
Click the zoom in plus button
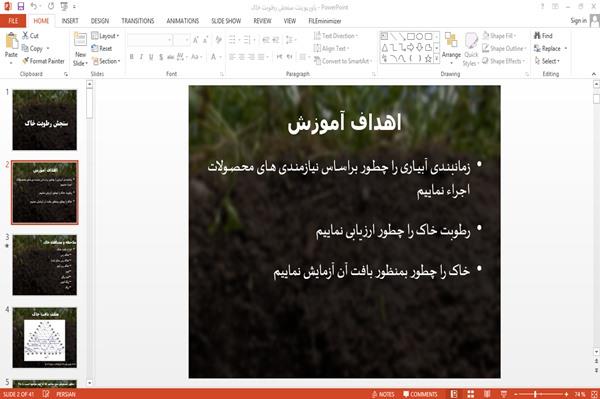pyautogui.click(x=566, y=394)
